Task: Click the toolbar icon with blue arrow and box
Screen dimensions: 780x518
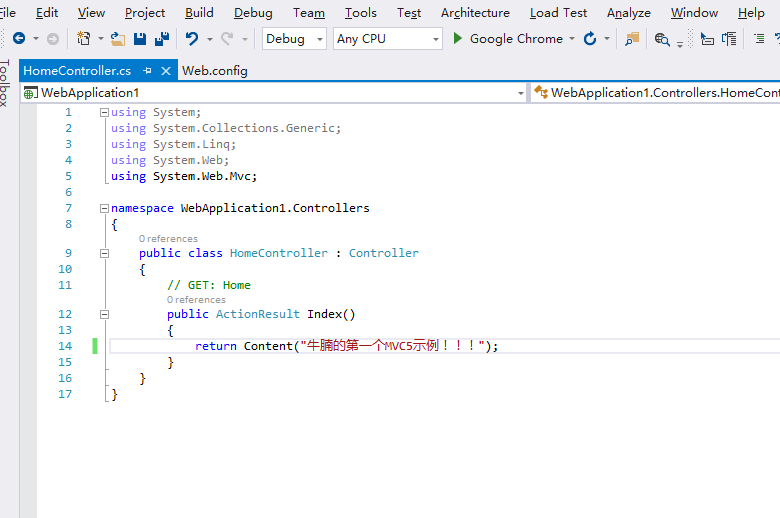Action: pyautogui.click(x=707, y=39)
